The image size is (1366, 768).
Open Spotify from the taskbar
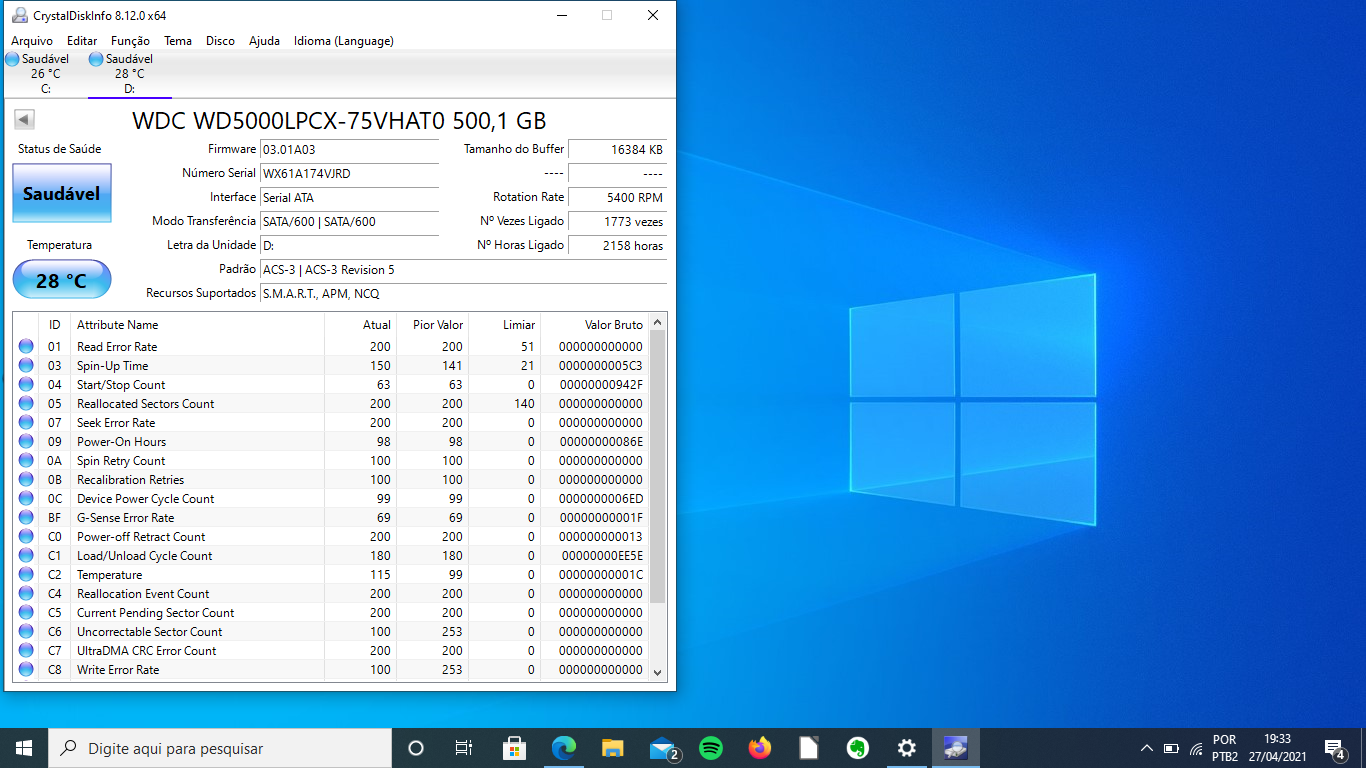point(711,748)
